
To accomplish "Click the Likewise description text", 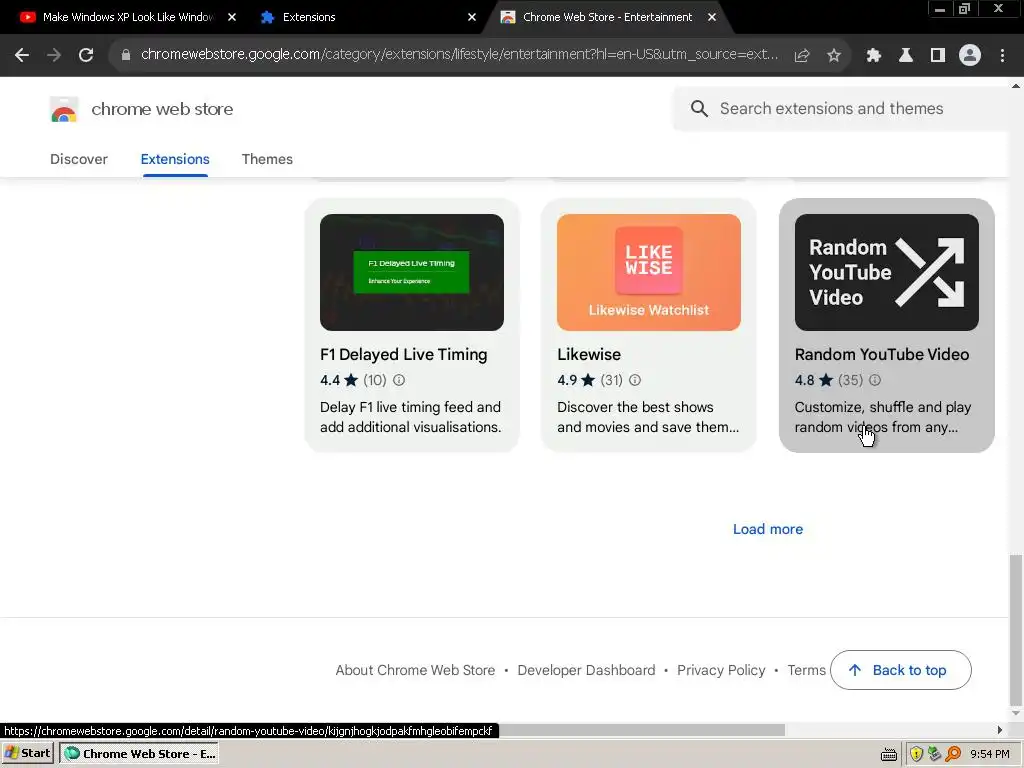I will 648,417.
